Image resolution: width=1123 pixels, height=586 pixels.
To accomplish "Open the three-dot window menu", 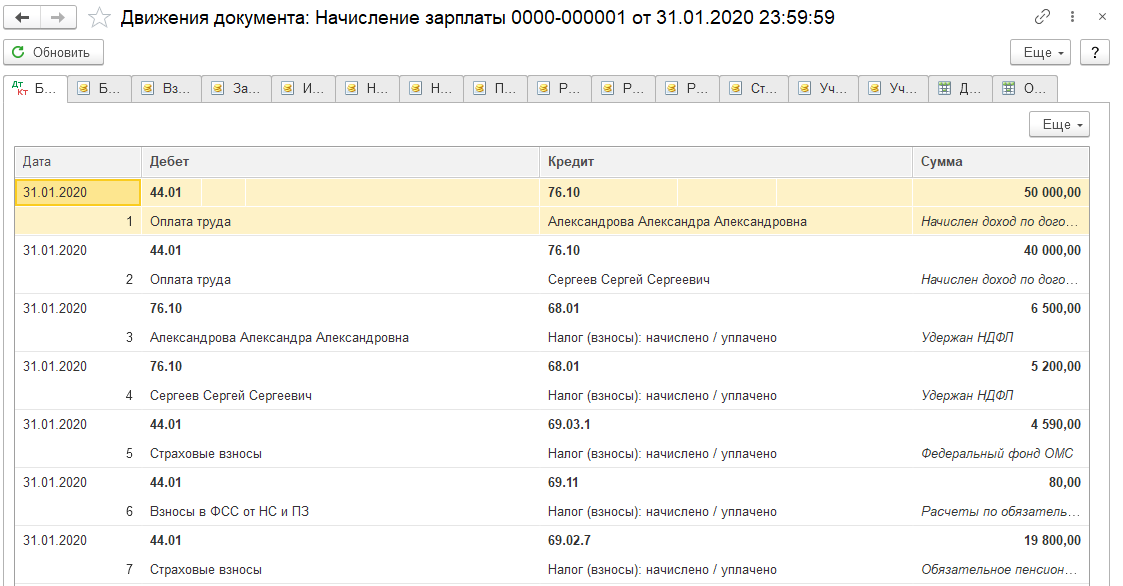I will coord(1073,18).
